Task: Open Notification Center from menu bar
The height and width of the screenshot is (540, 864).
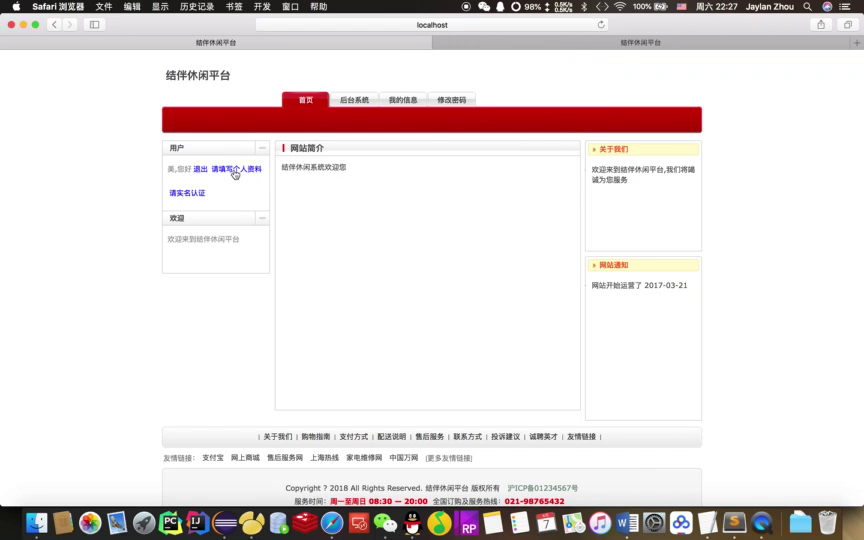Action: 845,7
